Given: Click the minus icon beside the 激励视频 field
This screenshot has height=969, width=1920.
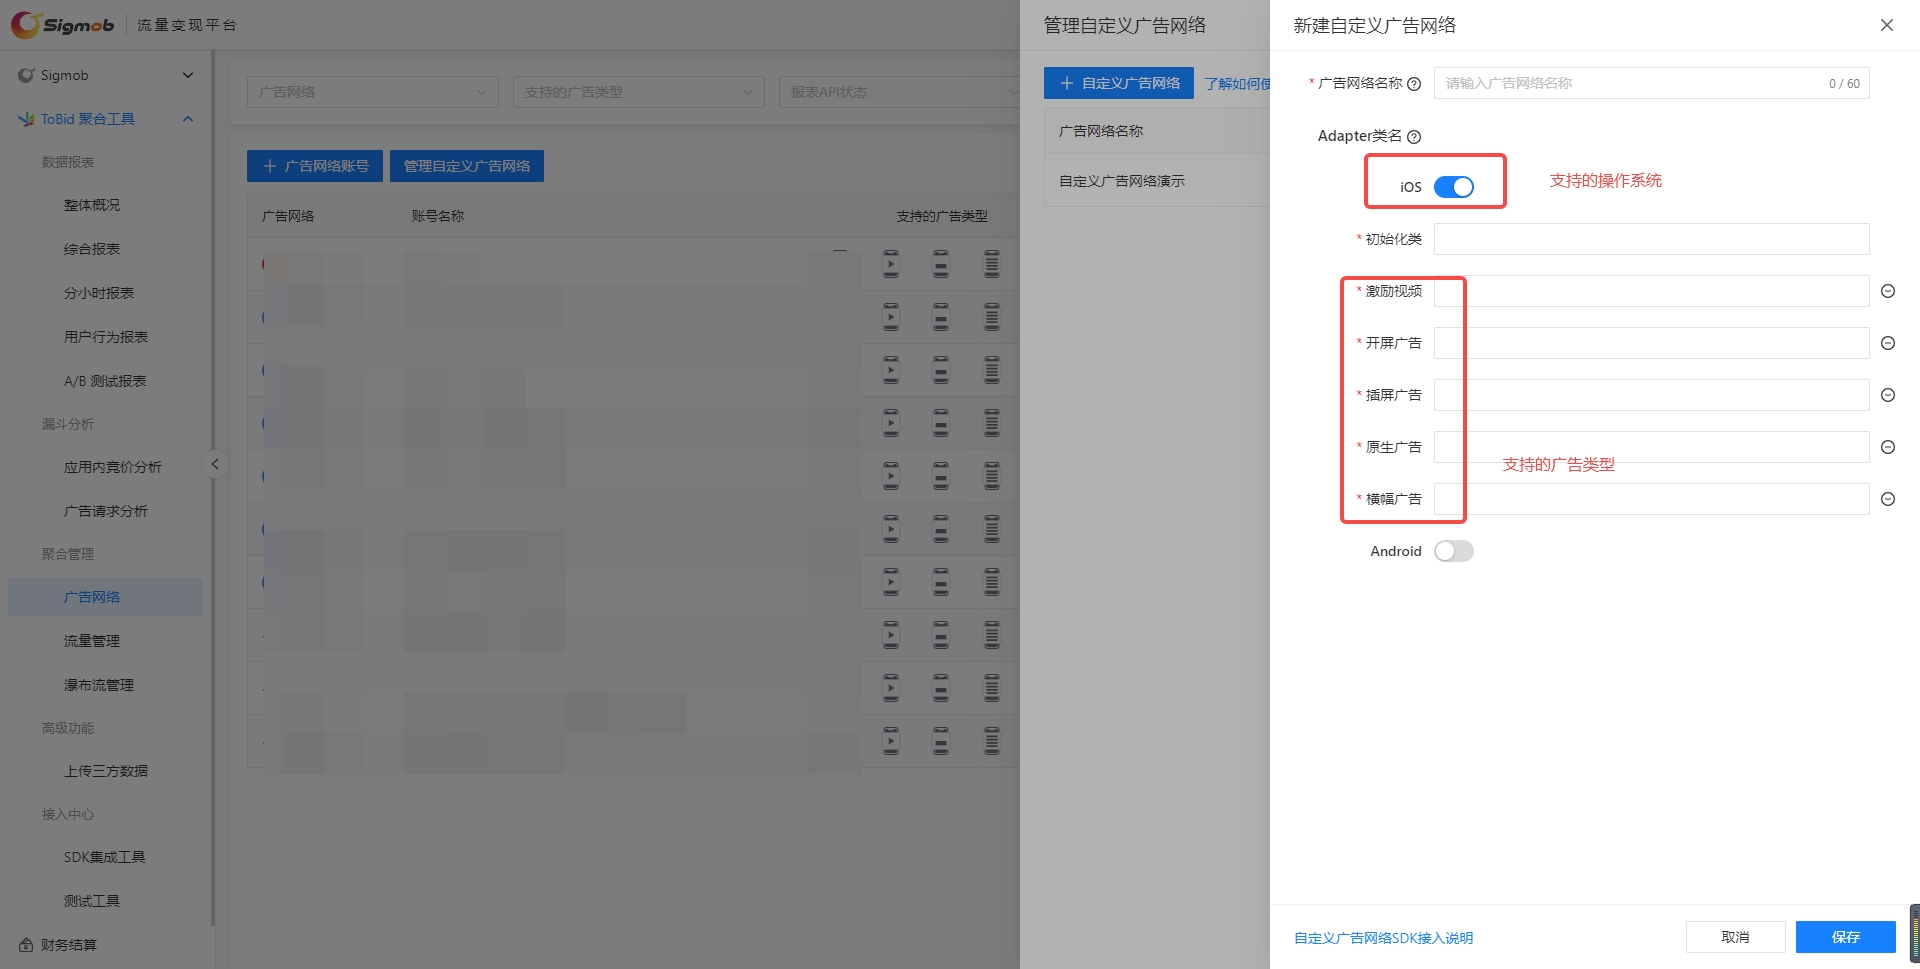Looking at the screenshot, I should tap(1888, 291).
